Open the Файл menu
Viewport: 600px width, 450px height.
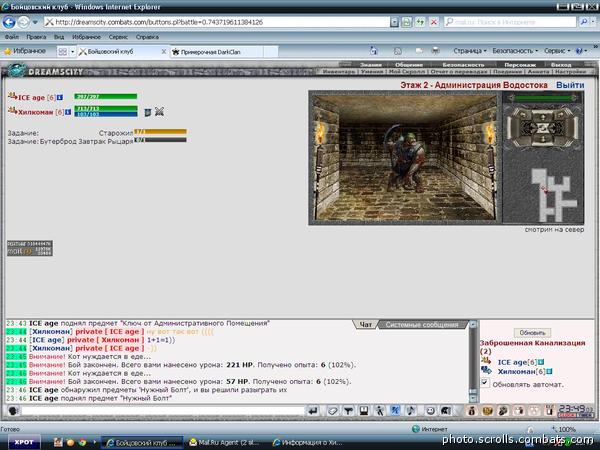coord(11,37)
